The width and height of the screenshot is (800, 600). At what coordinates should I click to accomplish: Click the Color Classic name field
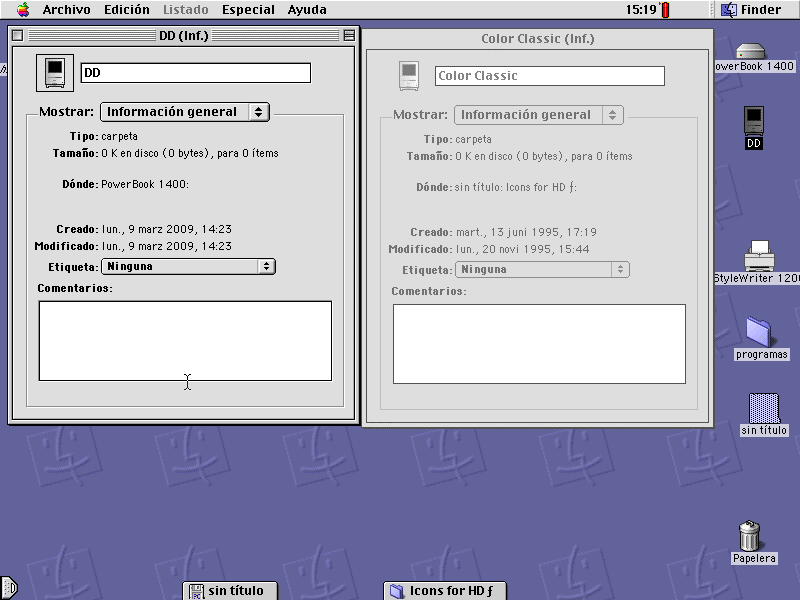coord(549,76)
